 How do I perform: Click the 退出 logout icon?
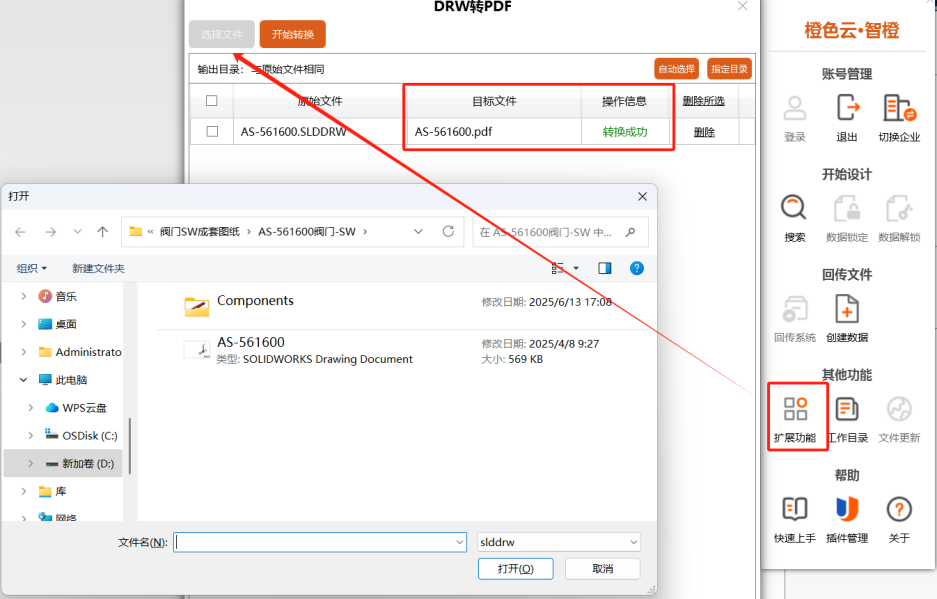point(847,108)
